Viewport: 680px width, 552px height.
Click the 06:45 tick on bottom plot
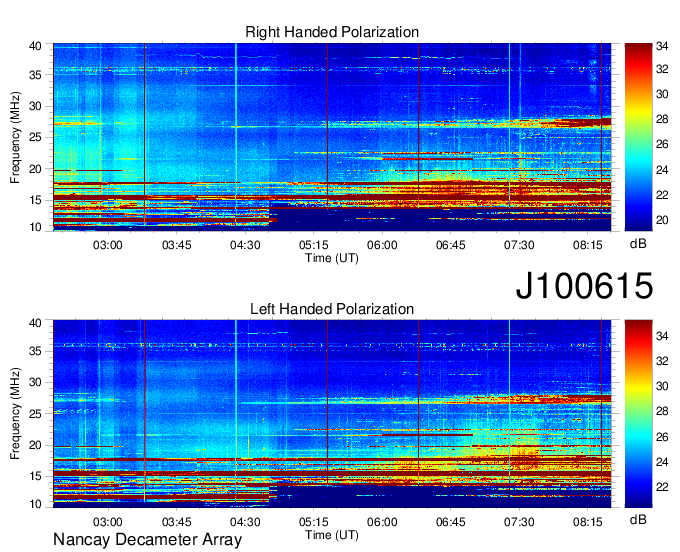click(451, 522)
